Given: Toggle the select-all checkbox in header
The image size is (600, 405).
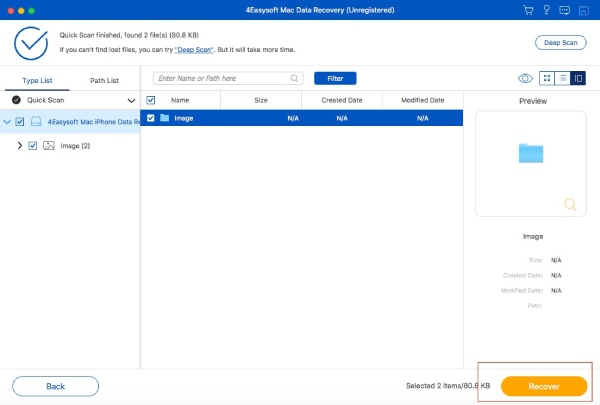Looking at the screenshot, I should click(x=151, y=100).
